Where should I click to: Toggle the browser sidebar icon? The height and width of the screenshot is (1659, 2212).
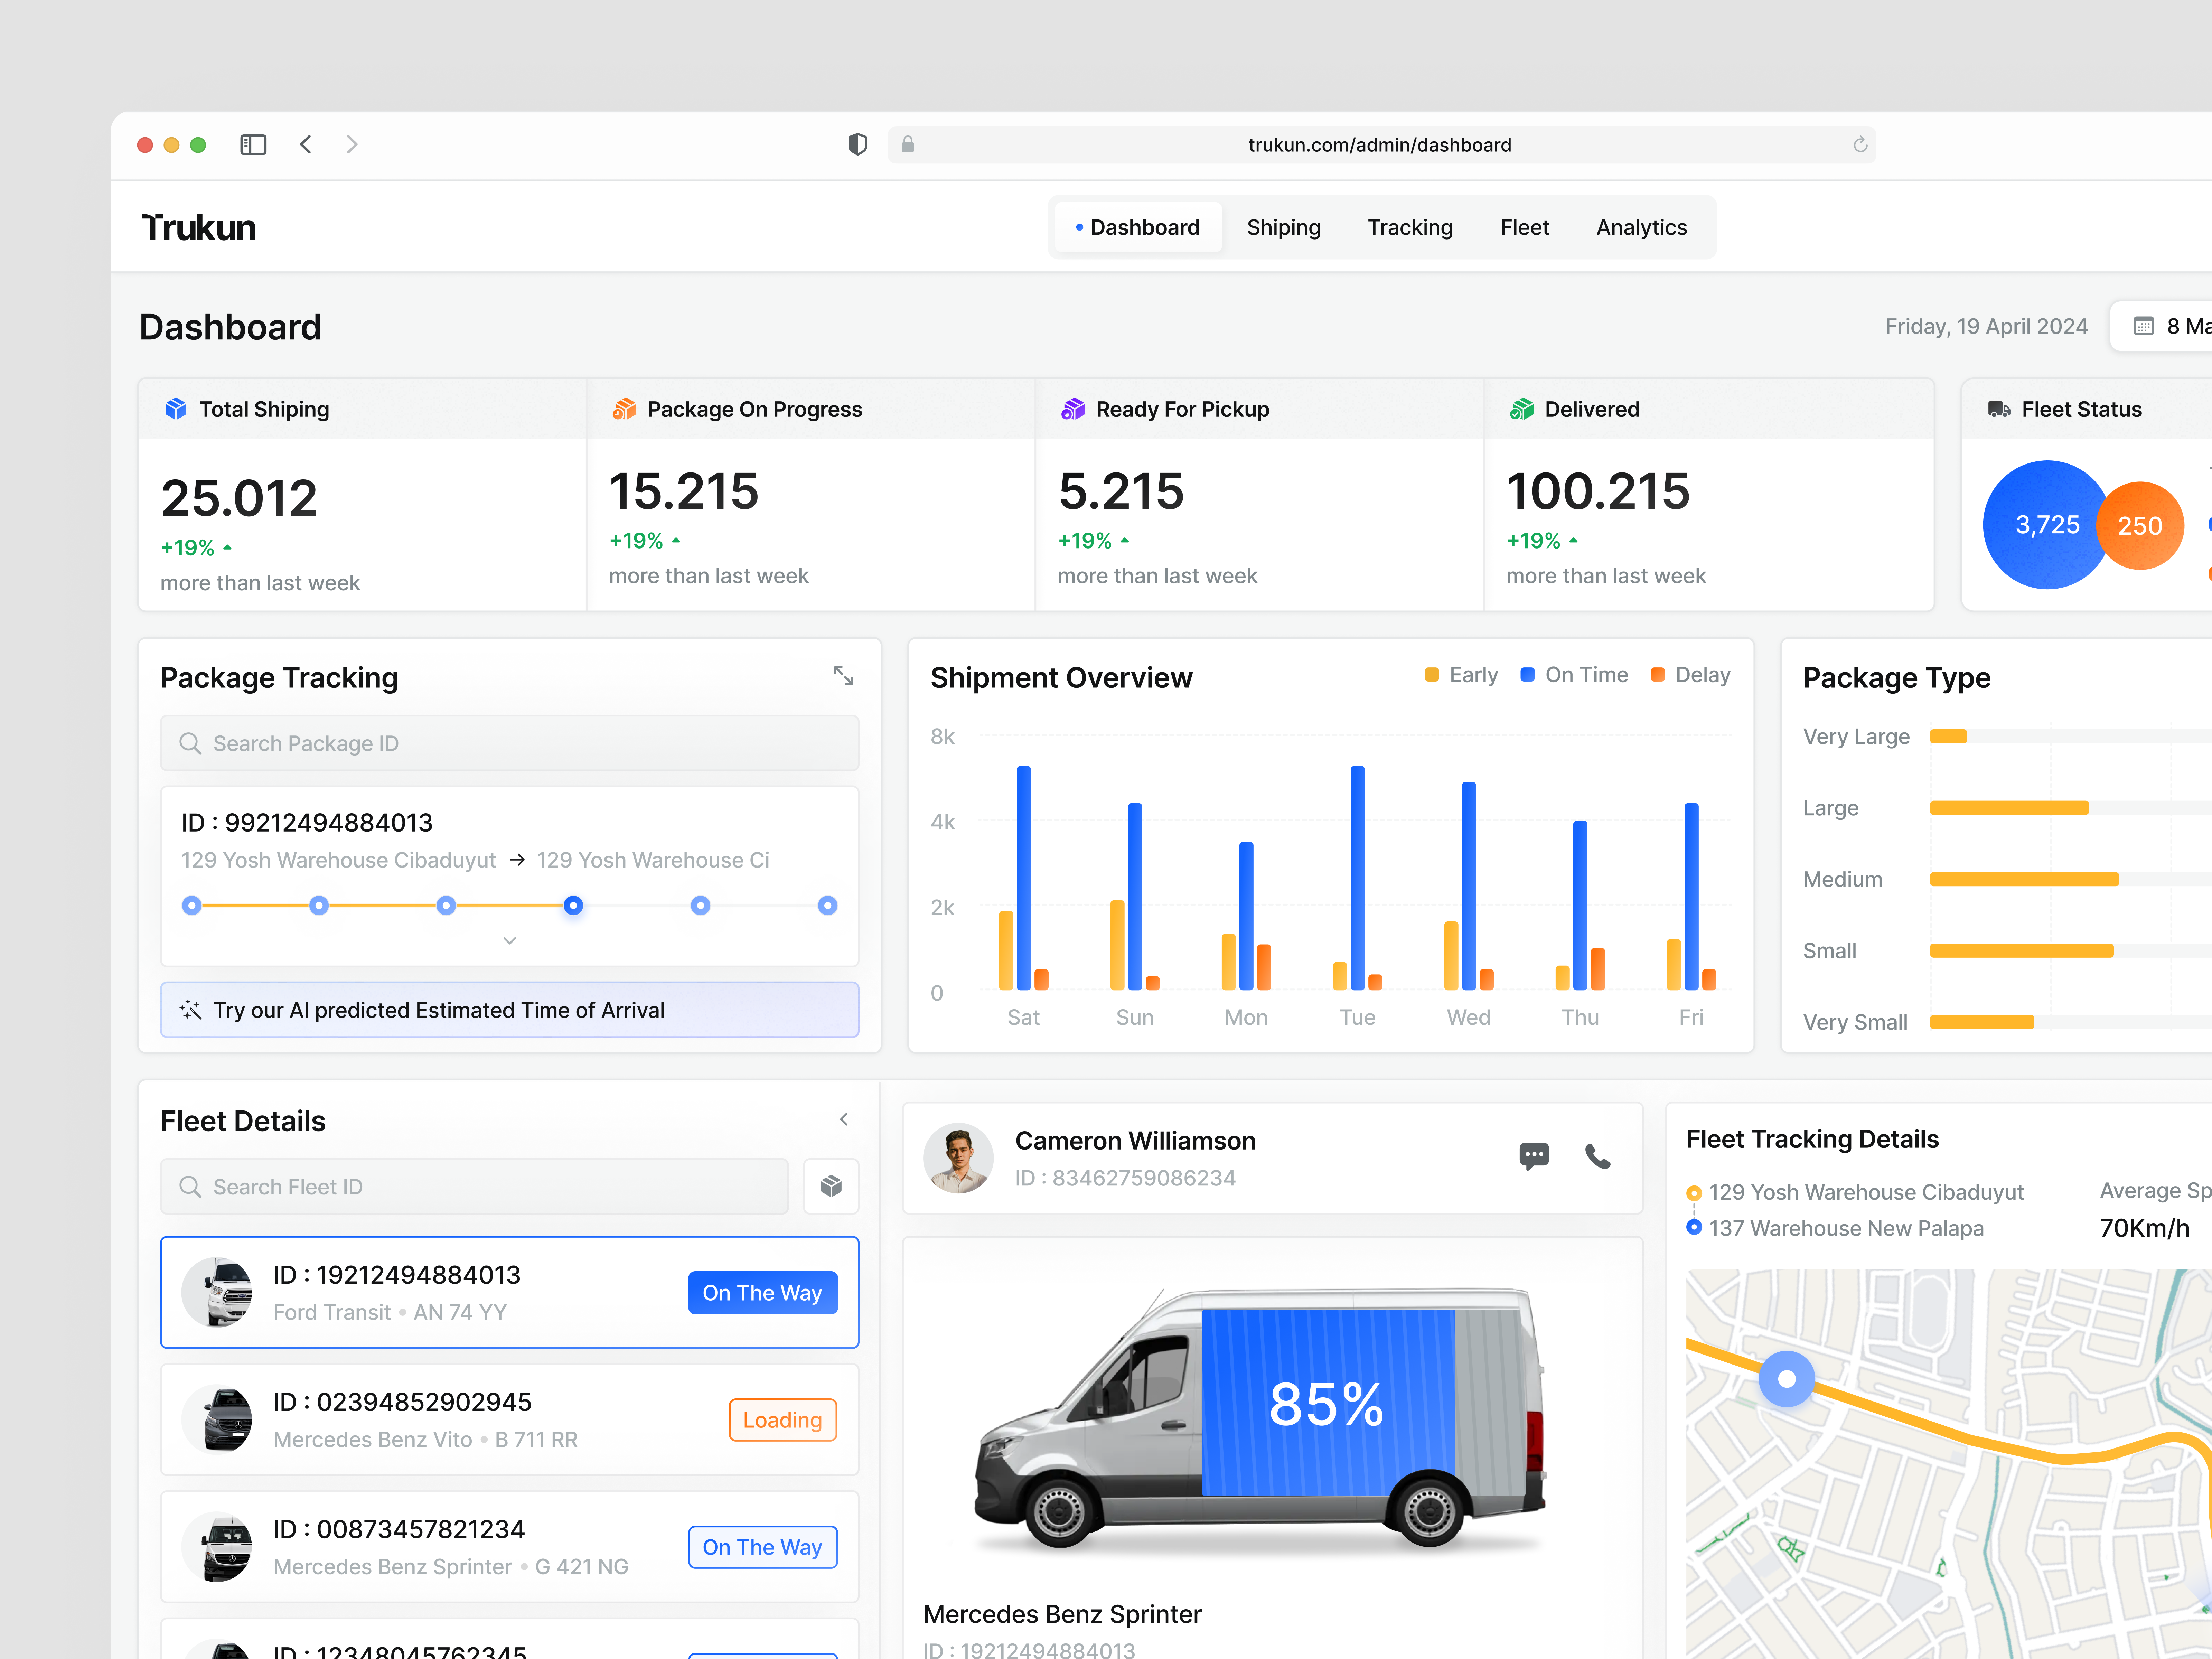pos(253,145)
